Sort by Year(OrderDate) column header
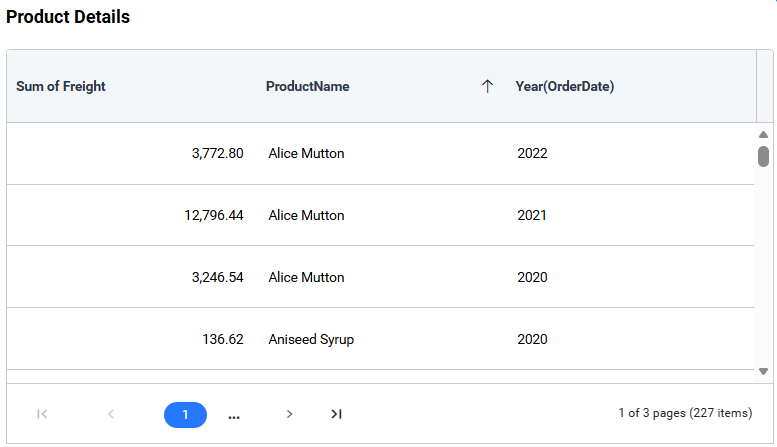Image resolution: width=777 pixels, height=447 pixels. coord(565,87)
